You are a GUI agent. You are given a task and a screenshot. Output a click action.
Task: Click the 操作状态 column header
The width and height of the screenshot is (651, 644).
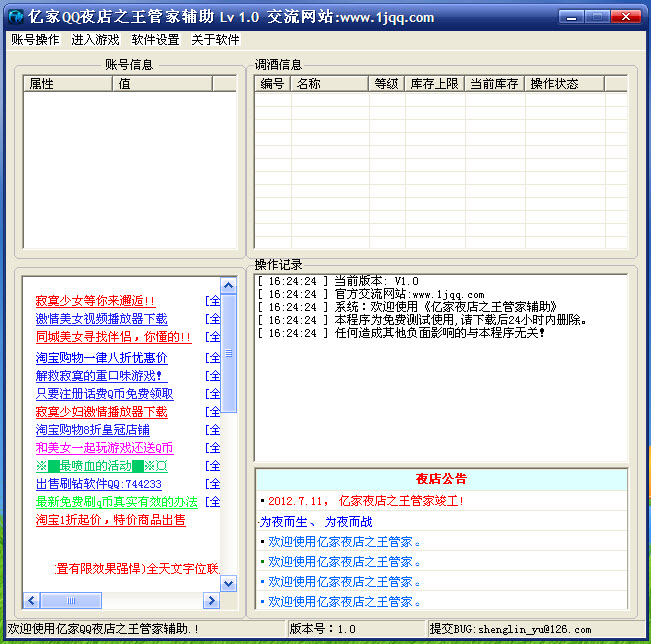click(x=565, y=83)
